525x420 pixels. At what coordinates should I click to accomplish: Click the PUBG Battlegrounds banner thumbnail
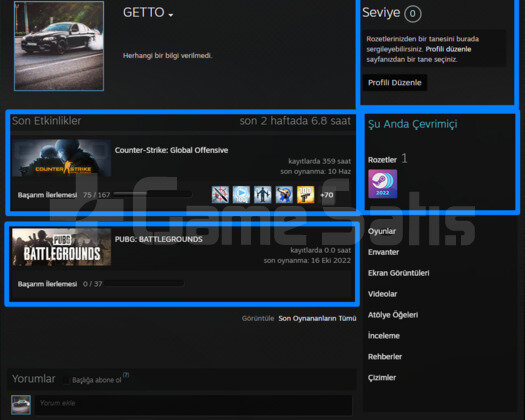pos(62,247)
